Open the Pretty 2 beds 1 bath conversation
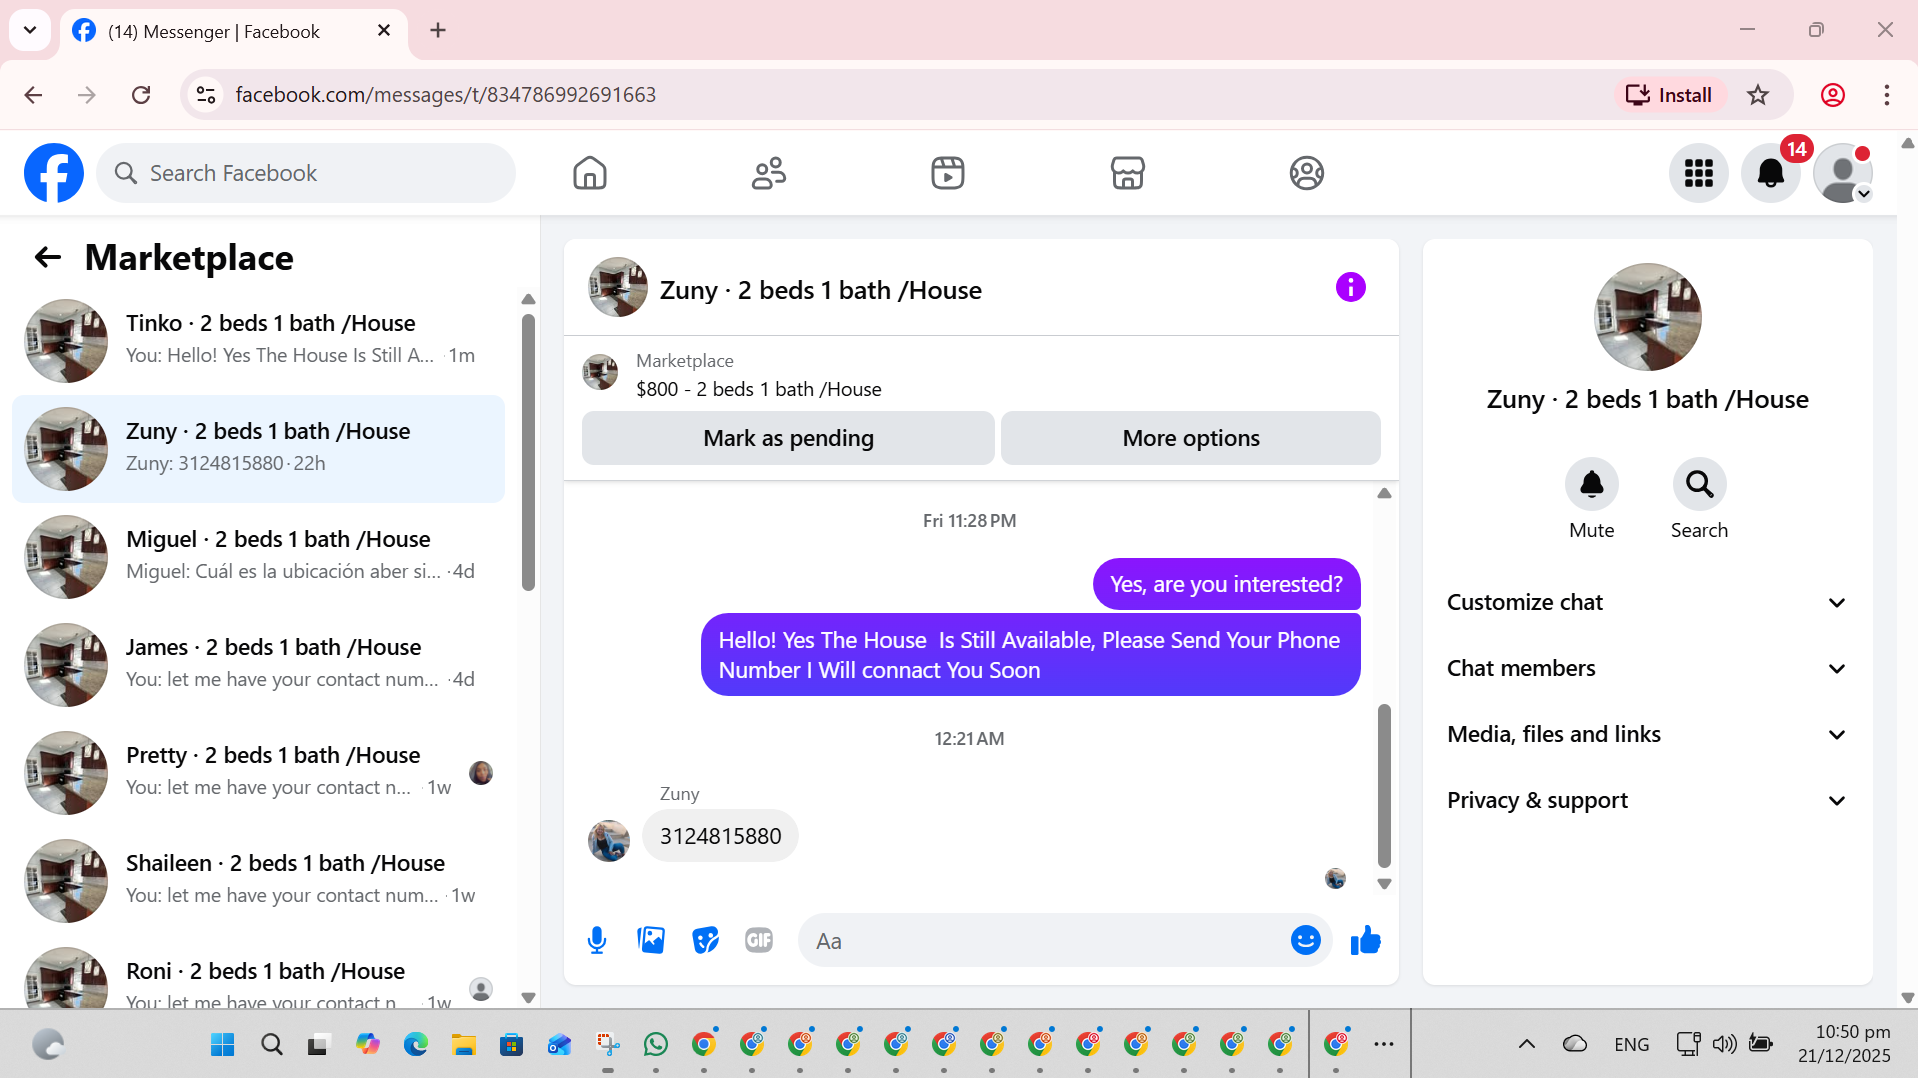Image resolution: width=1918 pixels, height=1078 pixels. coord(258,773)
